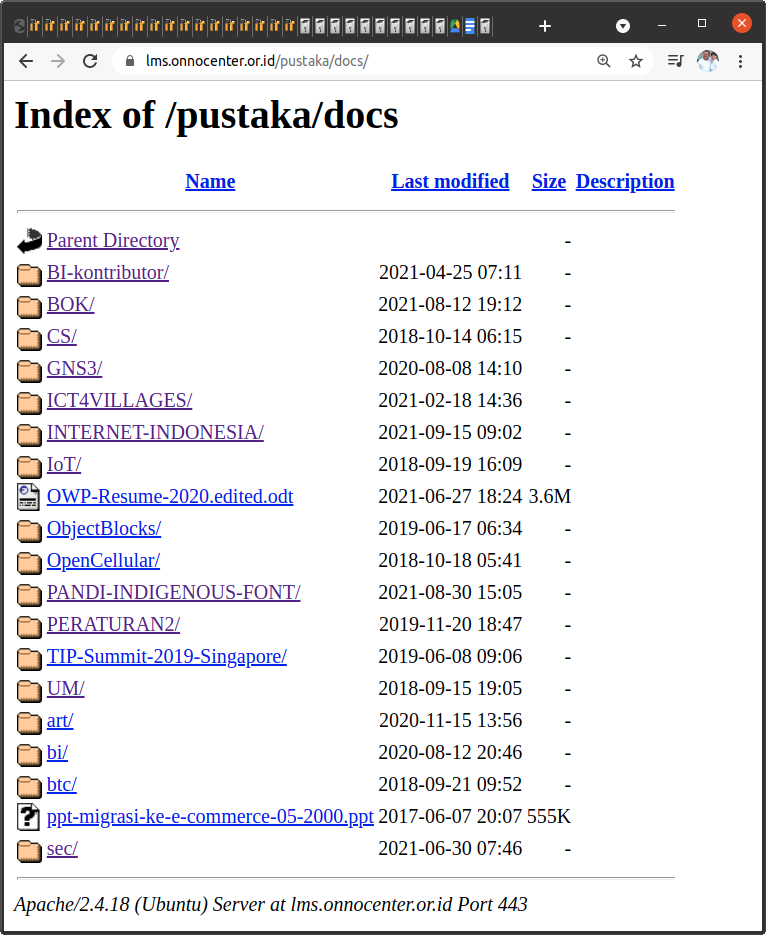Open the Parent Directory link
The width and height of the screenshot is (766, 935).
click(113, 240)
